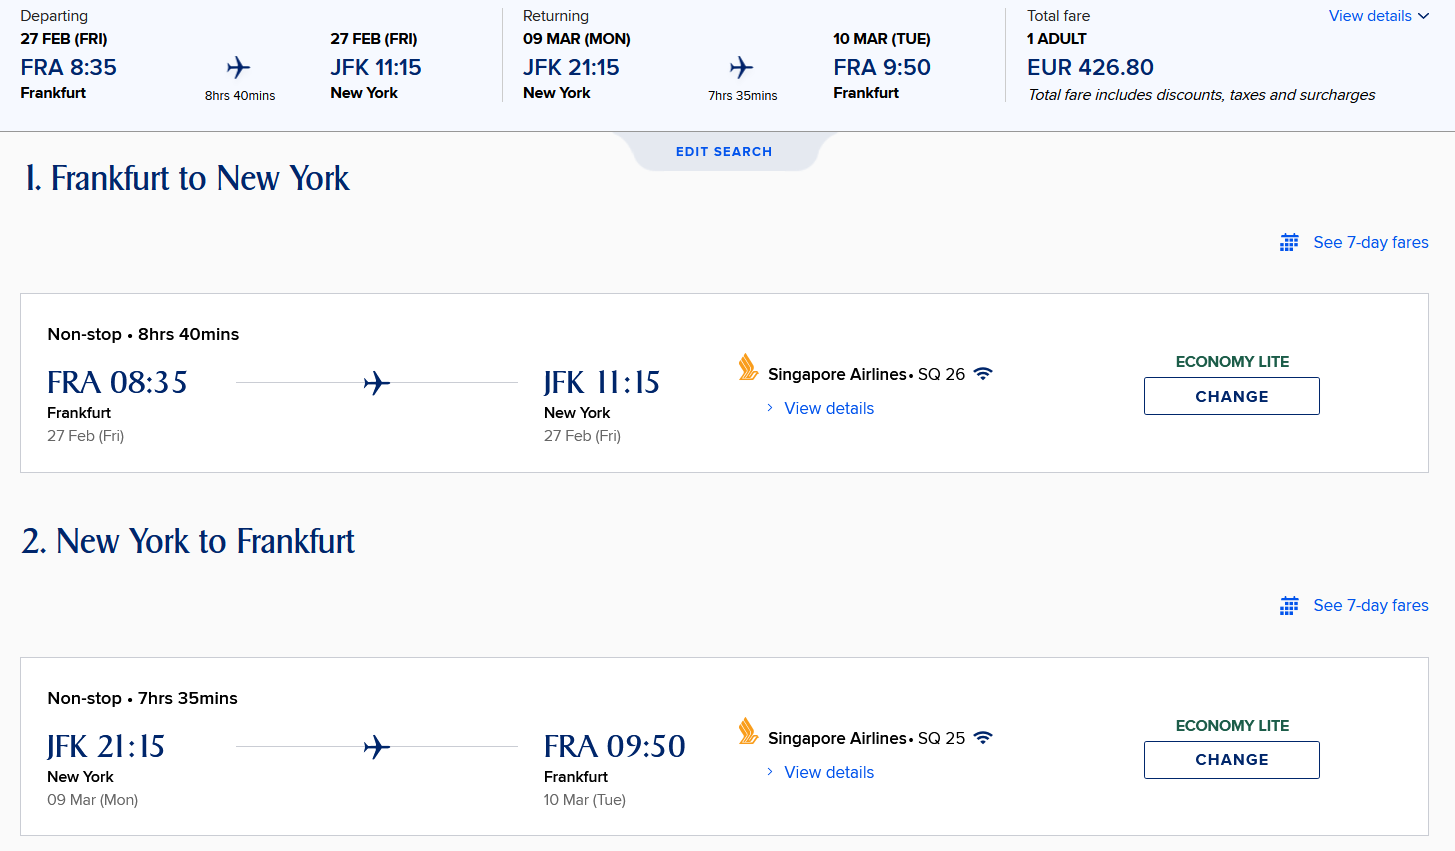Expand View details for flight SQ 25
The width and height of the screenshot is (1455, 851).
point(828,772)
